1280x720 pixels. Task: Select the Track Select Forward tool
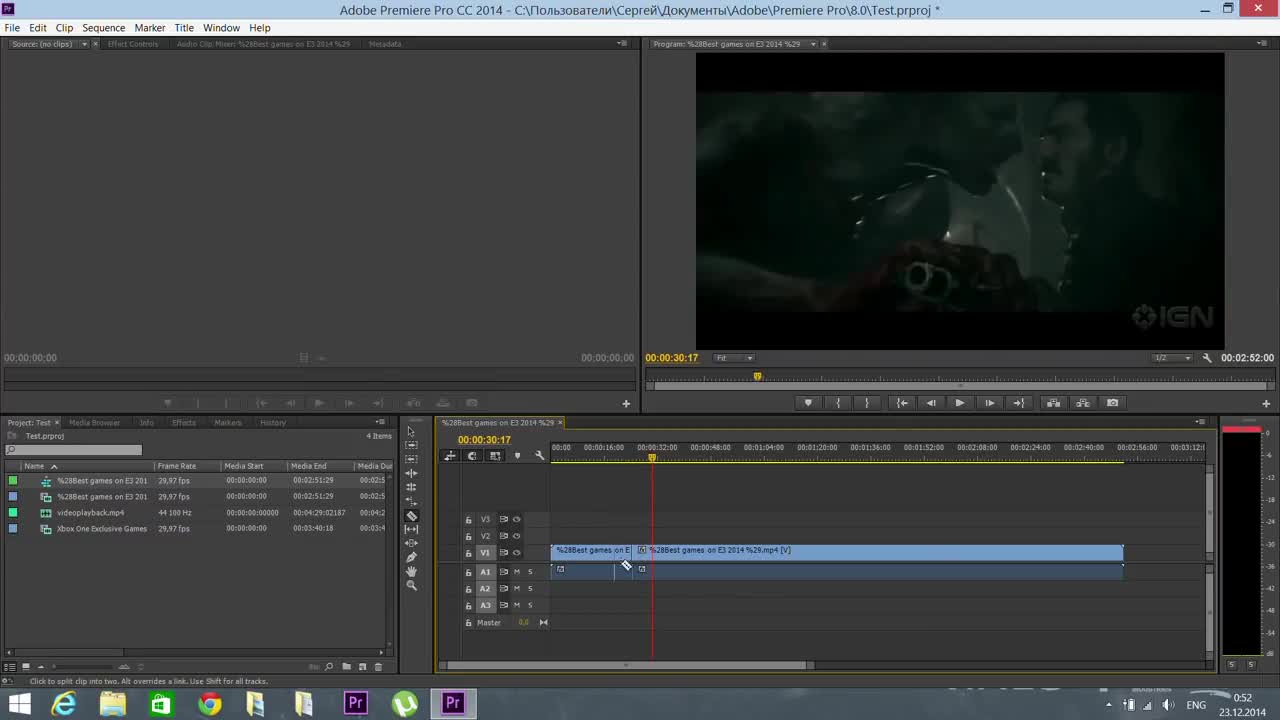pyautogui.click(x=411, y=445)
